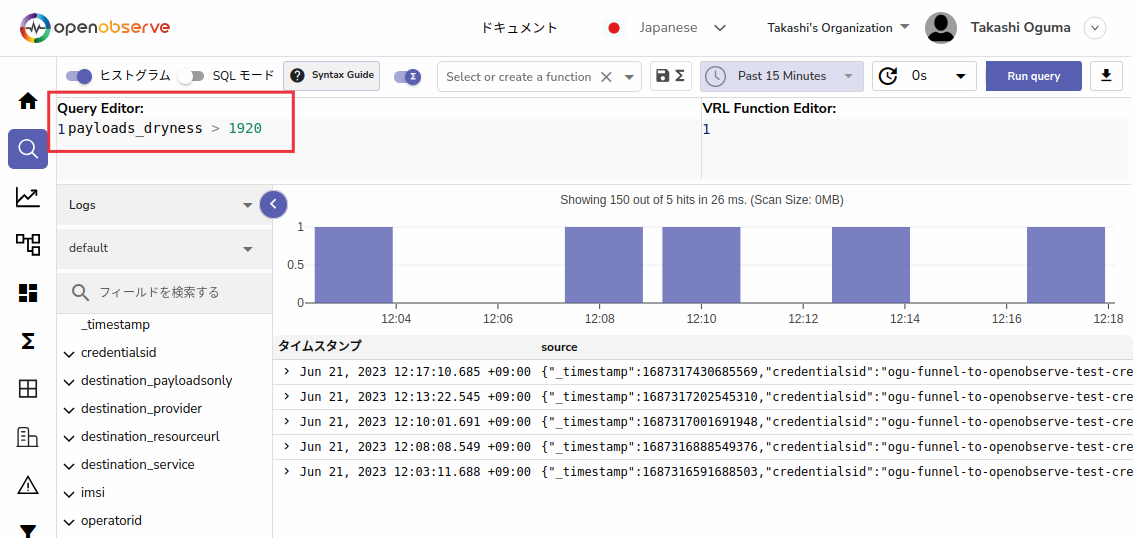Click the save function sigma icon

[671, 76]
